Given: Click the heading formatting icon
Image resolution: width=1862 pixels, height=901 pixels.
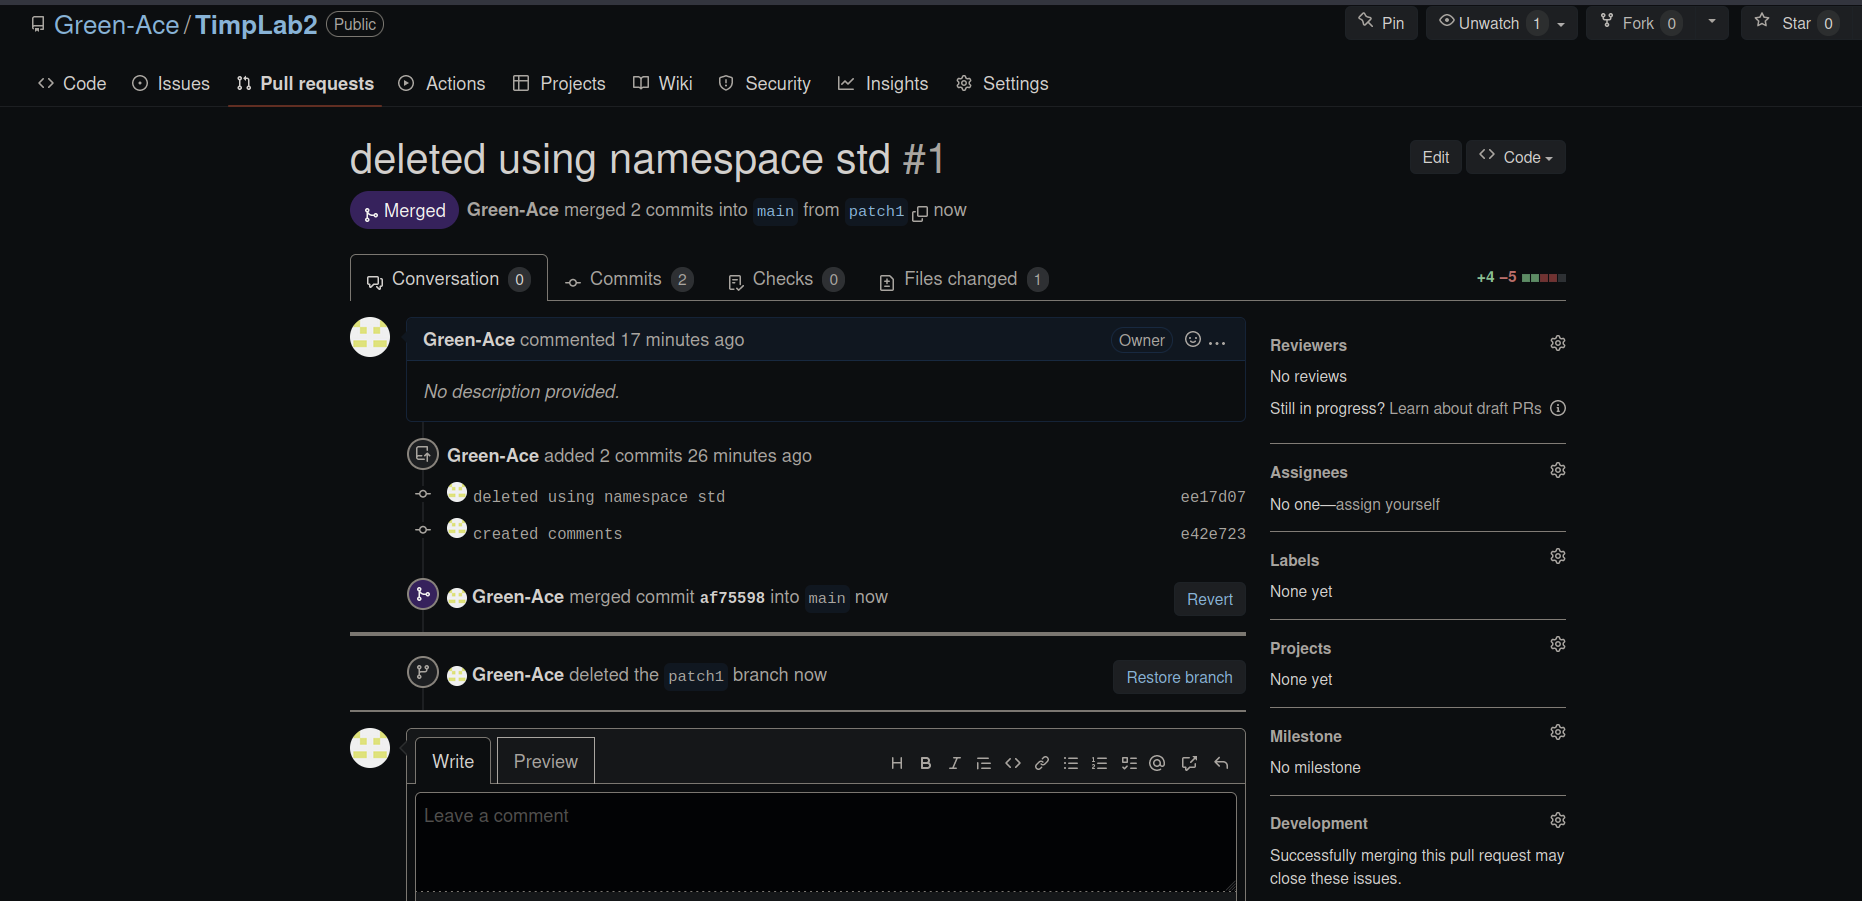Looking at the screenshot, I should tap(896, 762).
